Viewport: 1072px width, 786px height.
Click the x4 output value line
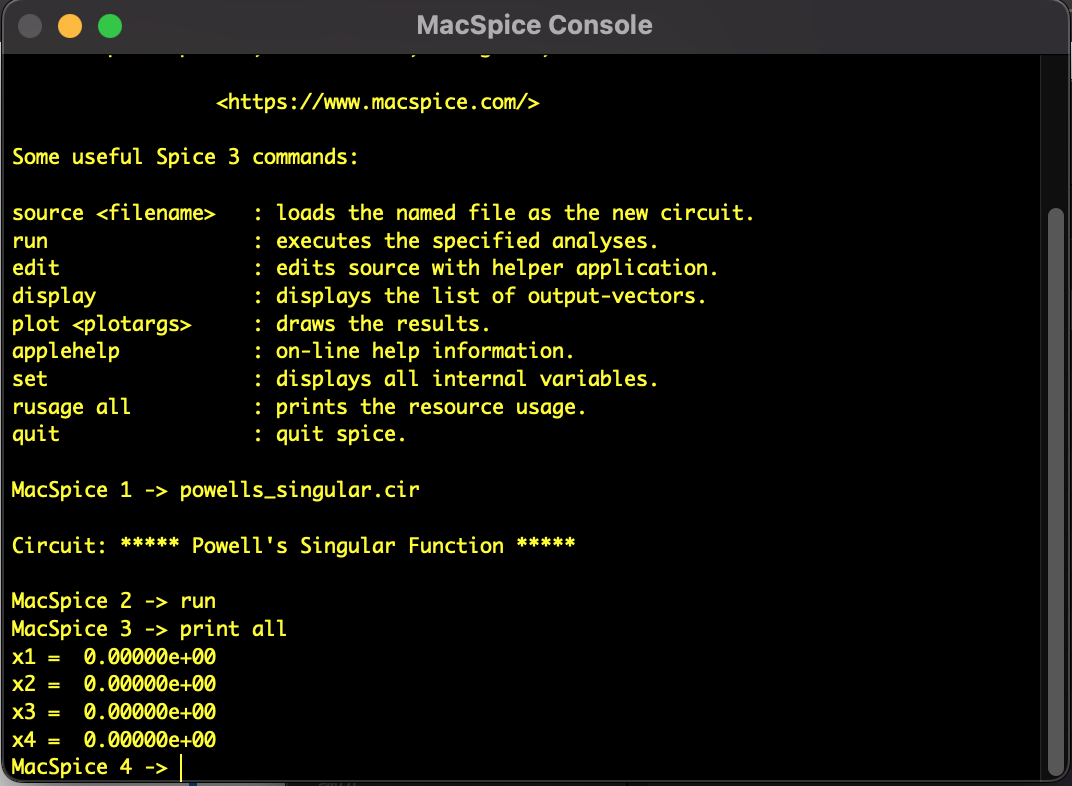click(114, 740)
